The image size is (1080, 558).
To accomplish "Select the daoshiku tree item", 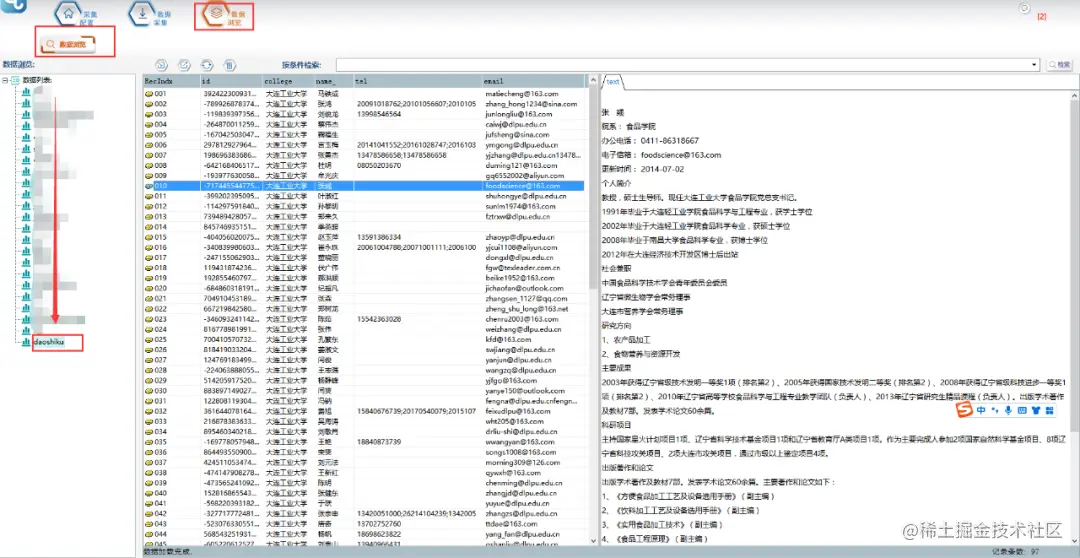I will pyautogui.click(x=48, y=342).
